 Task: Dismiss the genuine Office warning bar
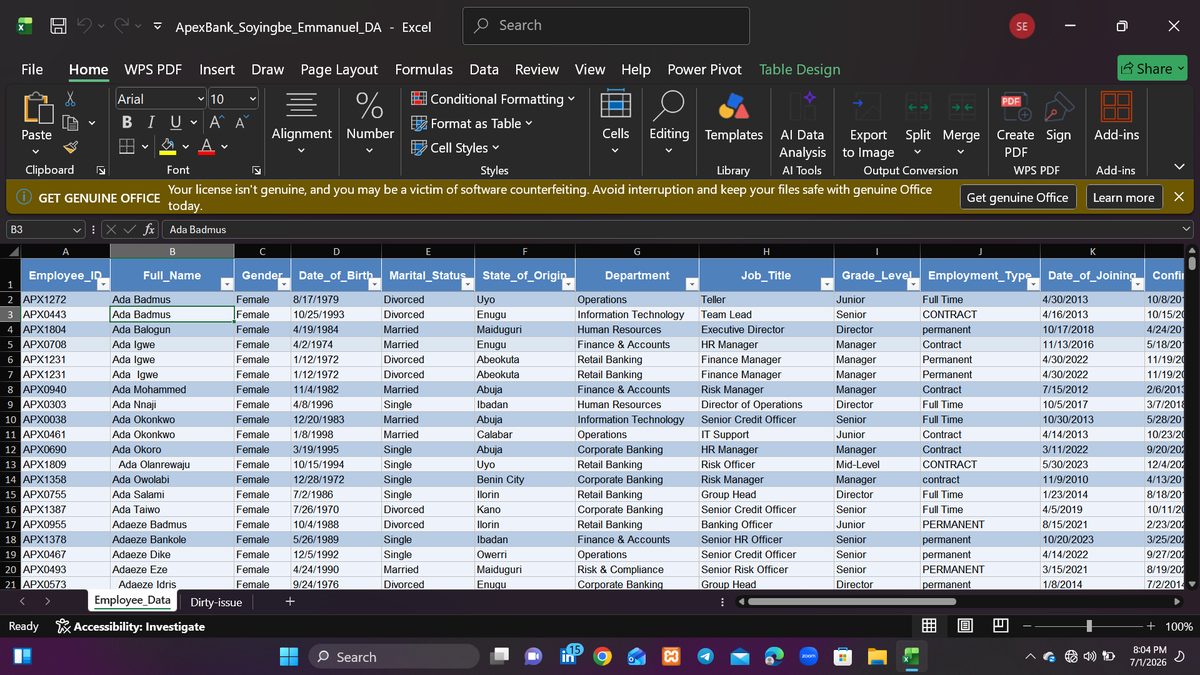[1179, 197]
